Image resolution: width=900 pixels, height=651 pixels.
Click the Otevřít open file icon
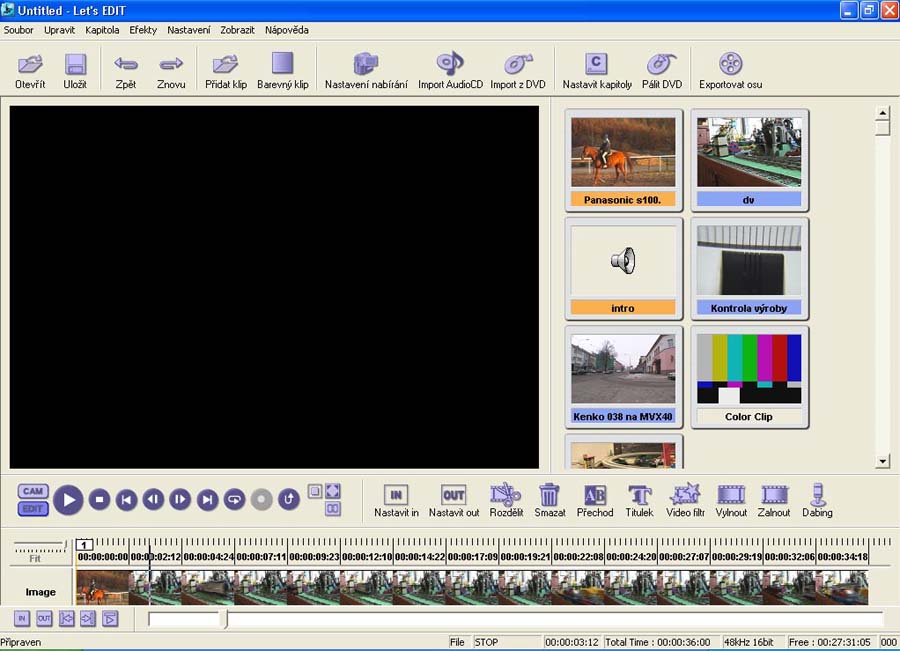point(30,66)
